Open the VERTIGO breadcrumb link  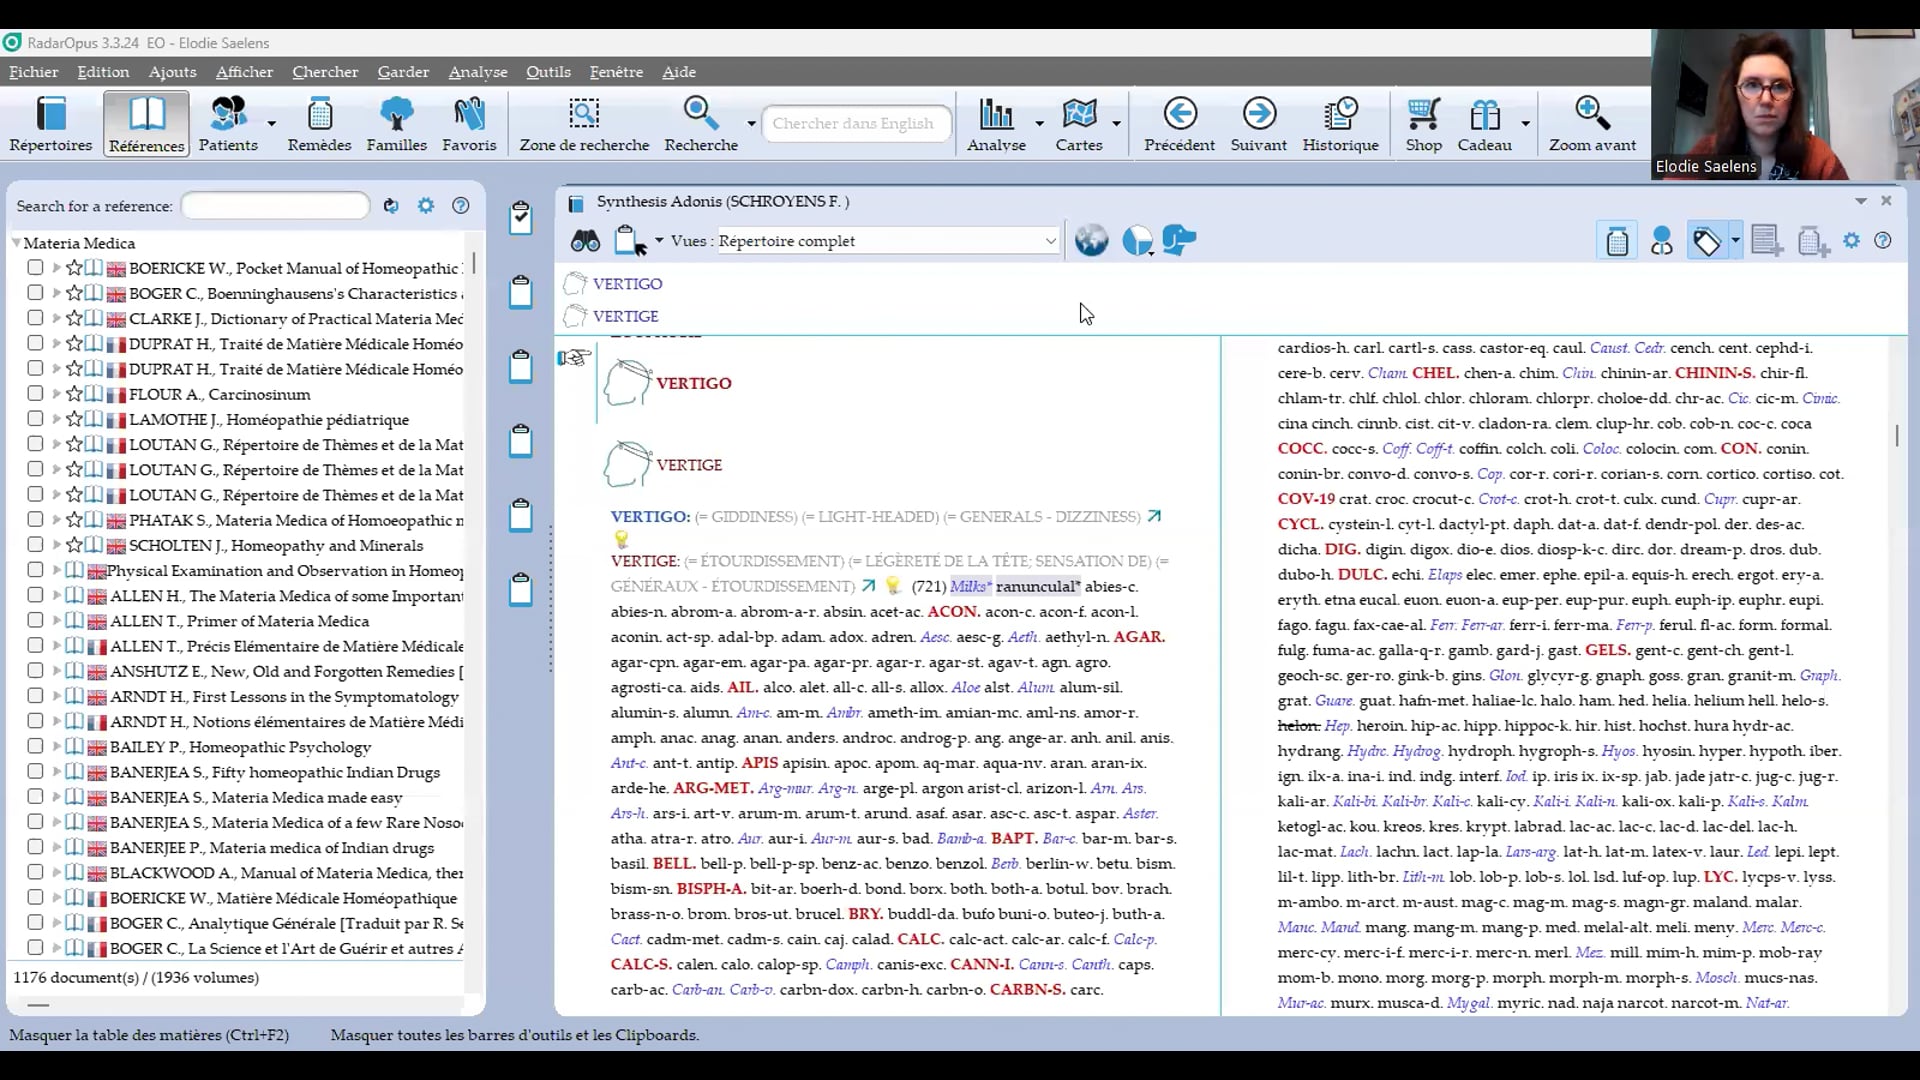[627, 284]
